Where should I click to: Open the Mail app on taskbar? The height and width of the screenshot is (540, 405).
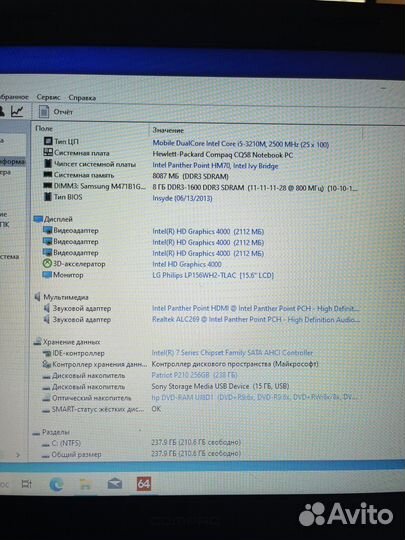[x=115, y=484]
